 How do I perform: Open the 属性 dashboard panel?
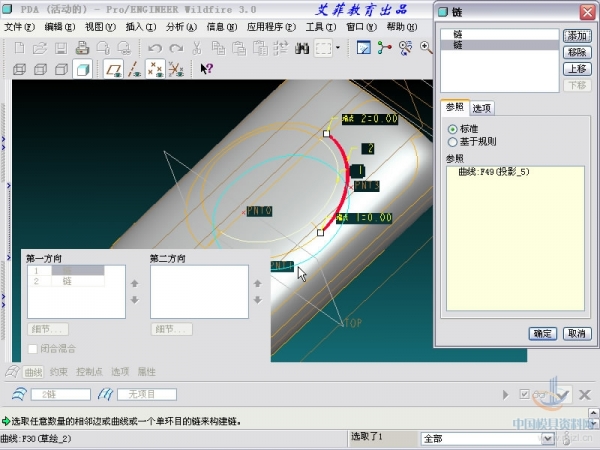point(147,372)
